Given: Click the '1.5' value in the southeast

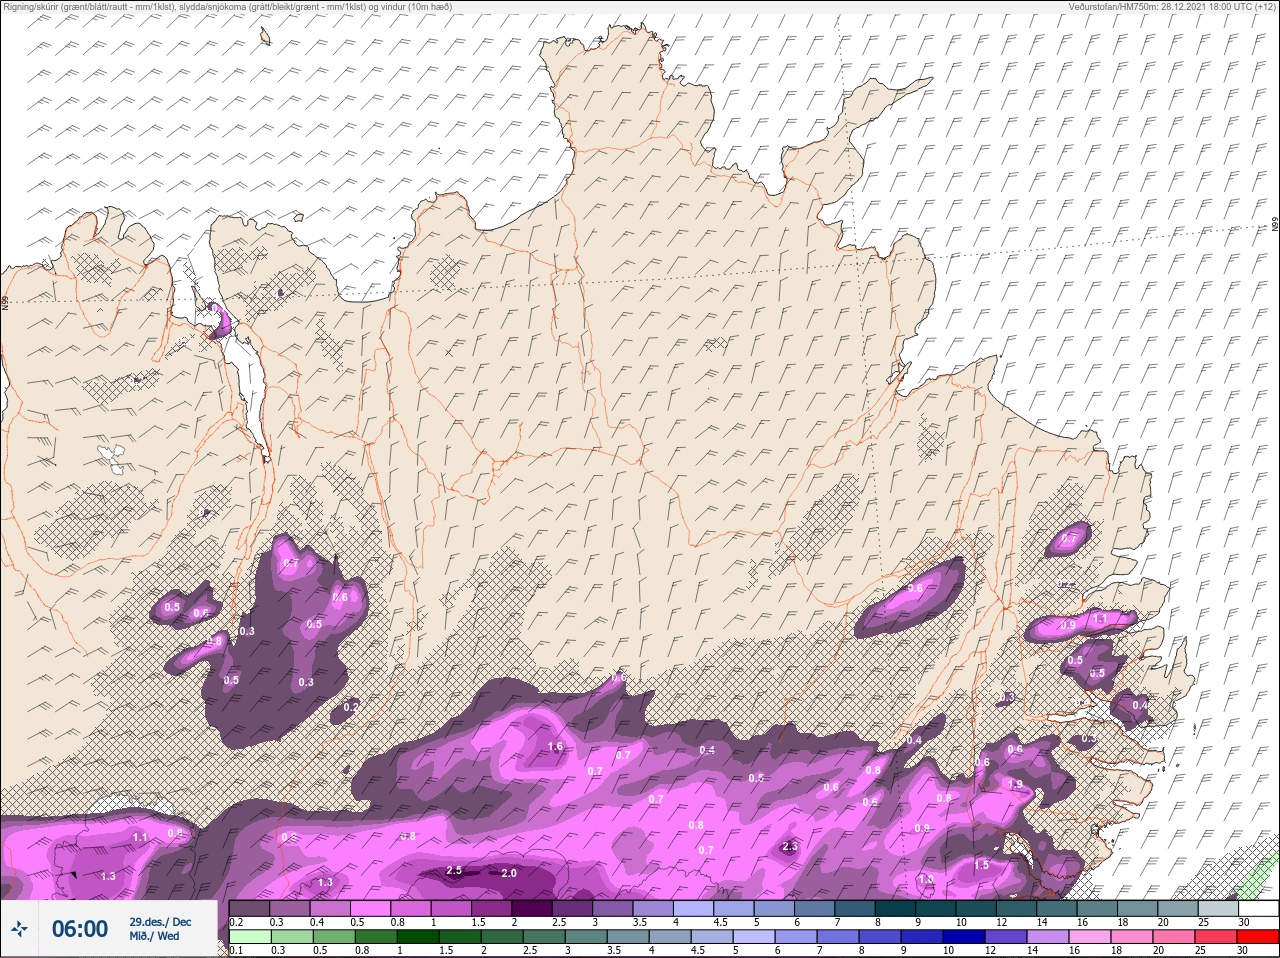Looking at the screenshot, I should point(981,865).
